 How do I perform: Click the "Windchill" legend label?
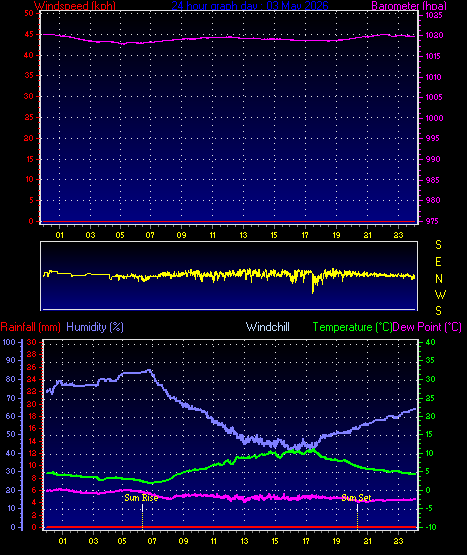(x=268, y=327)
